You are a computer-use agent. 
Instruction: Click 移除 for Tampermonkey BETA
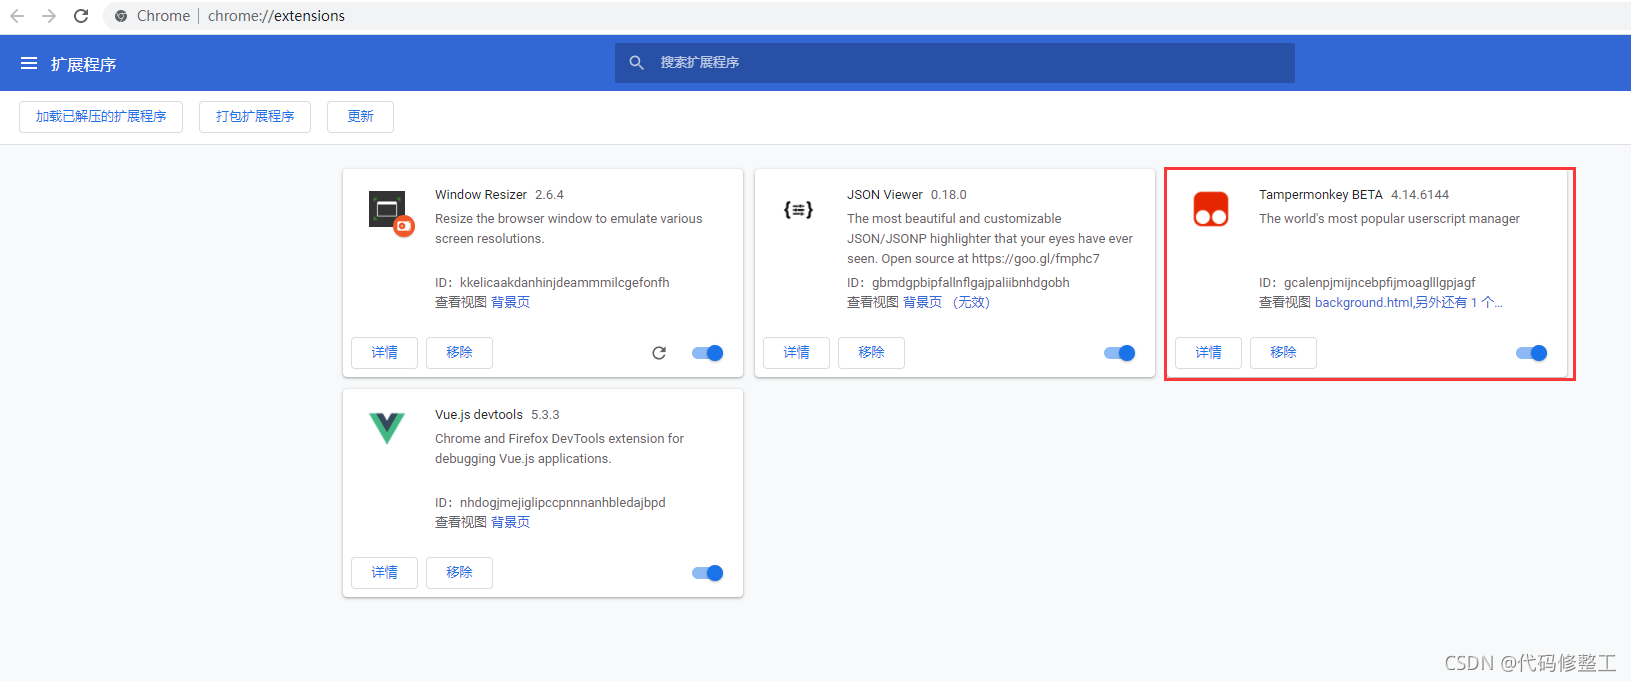(1283, 353)
